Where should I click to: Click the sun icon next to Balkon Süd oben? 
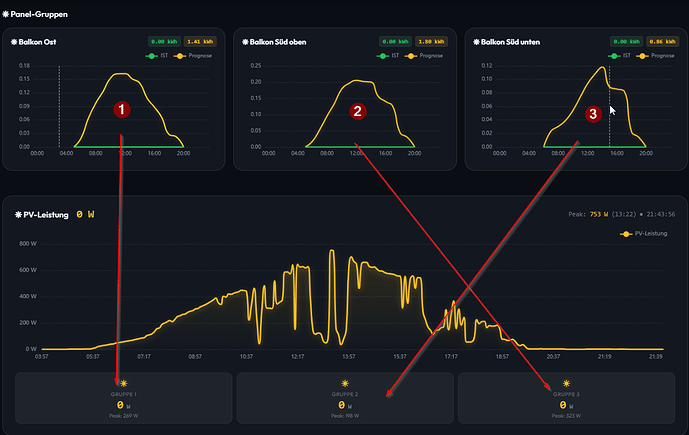click(245, 42)
